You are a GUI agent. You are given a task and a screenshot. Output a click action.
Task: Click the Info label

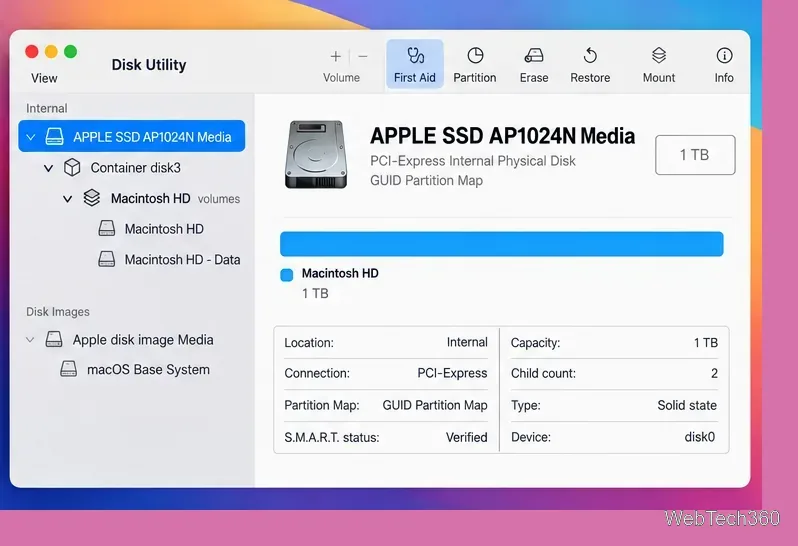[724, 78]
